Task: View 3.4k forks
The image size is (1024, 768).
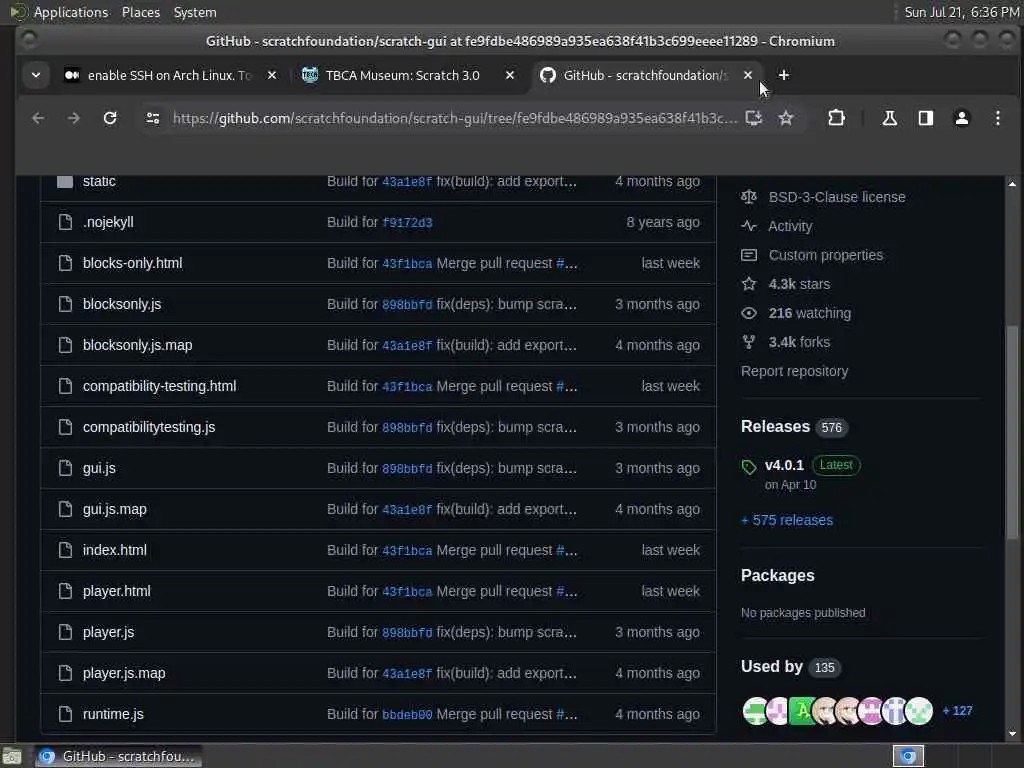Action: pos(799,342)
